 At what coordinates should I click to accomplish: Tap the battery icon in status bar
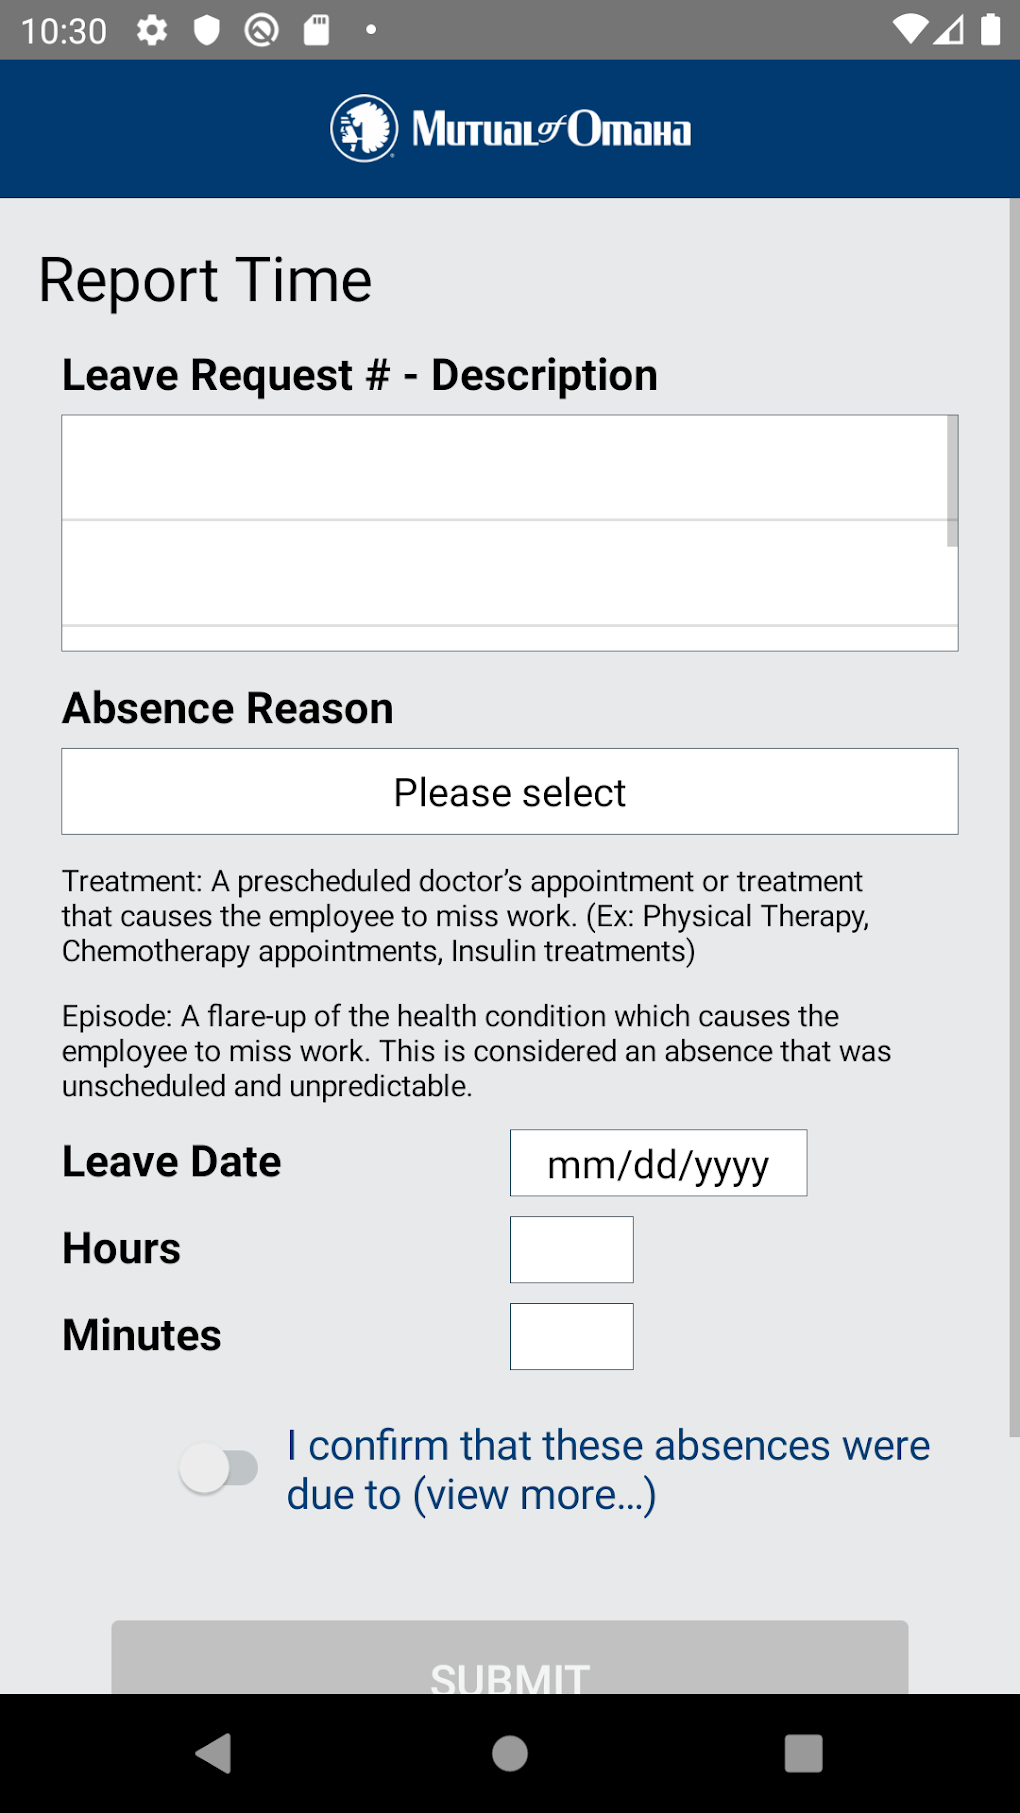[990, 30]
